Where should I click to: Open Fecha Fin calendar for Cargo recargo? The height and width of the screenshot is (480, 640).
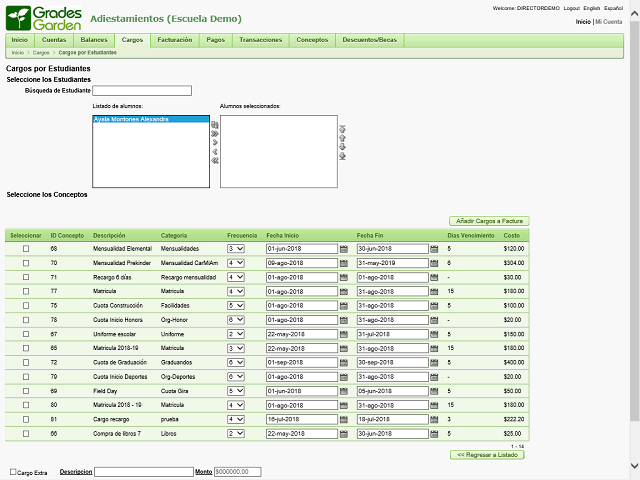[434, 419]
